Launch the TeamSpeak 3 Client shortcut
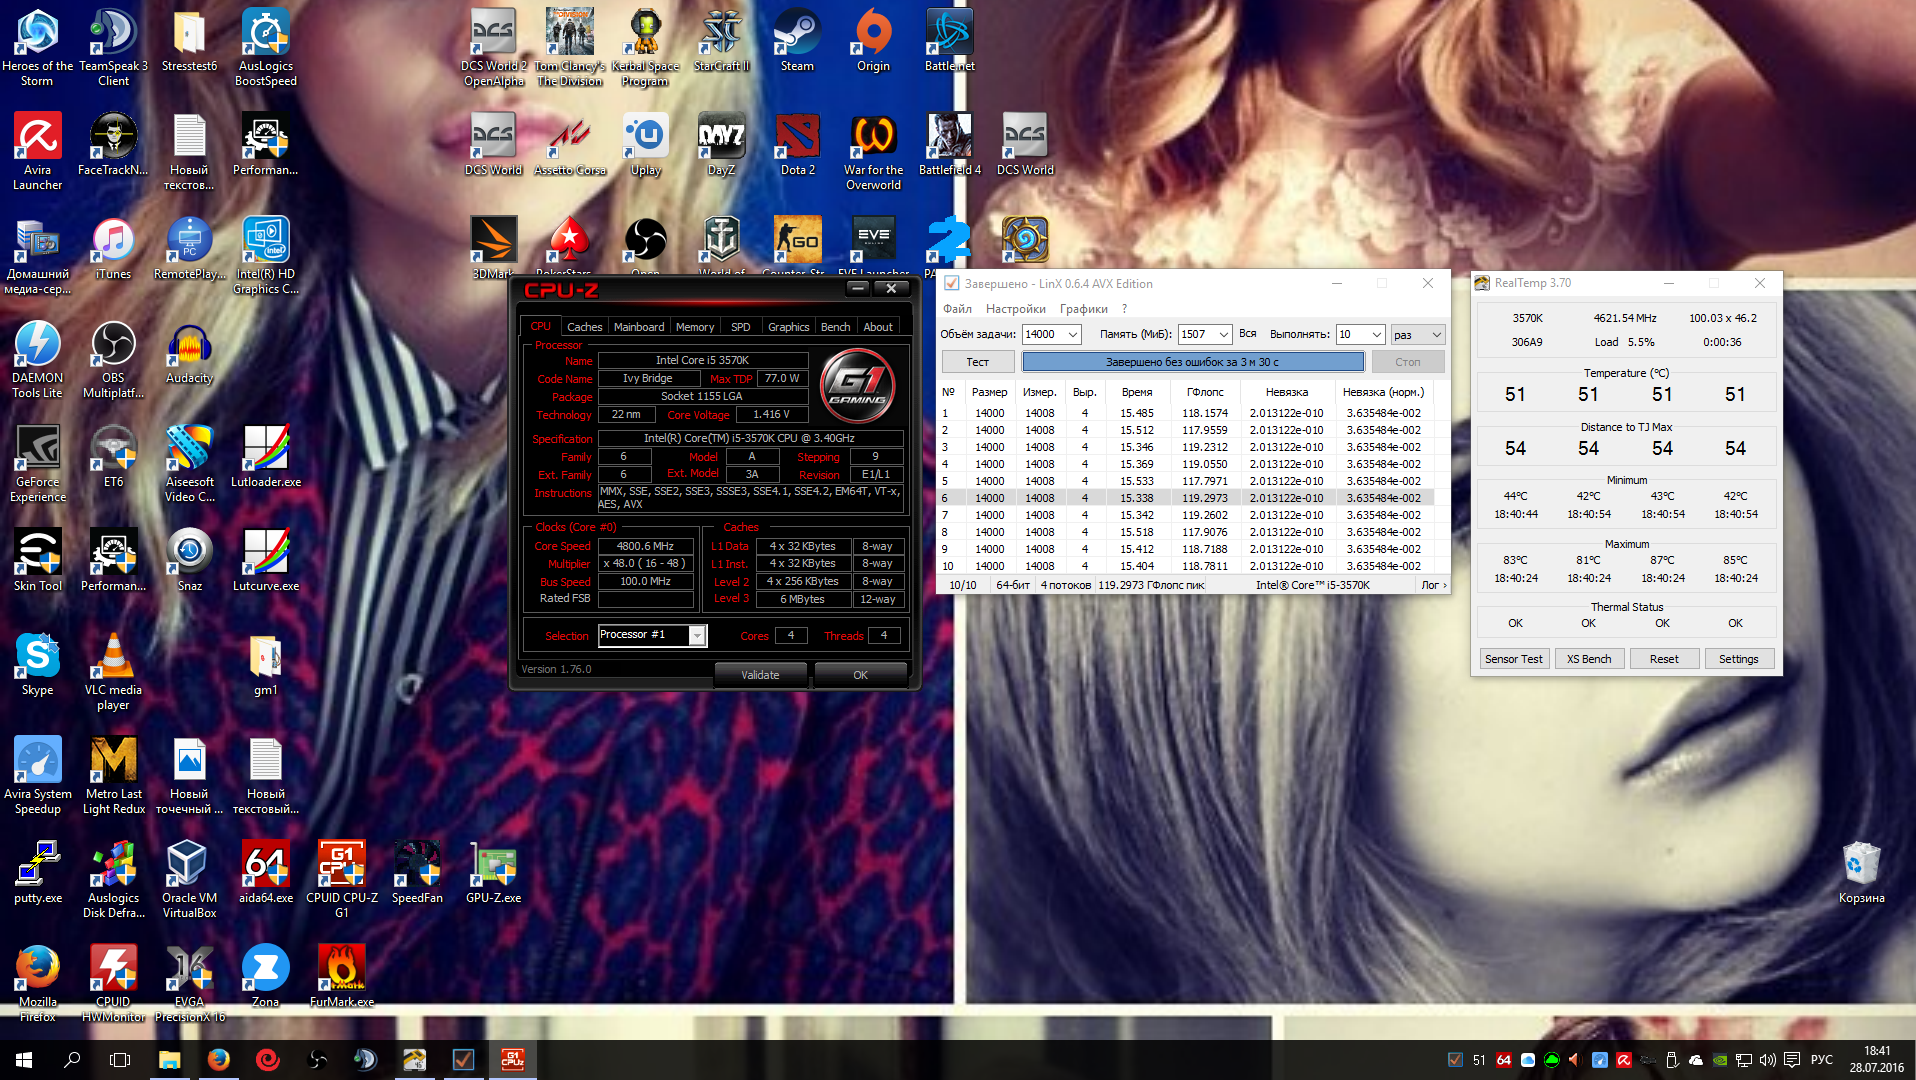 click(113, 47)
